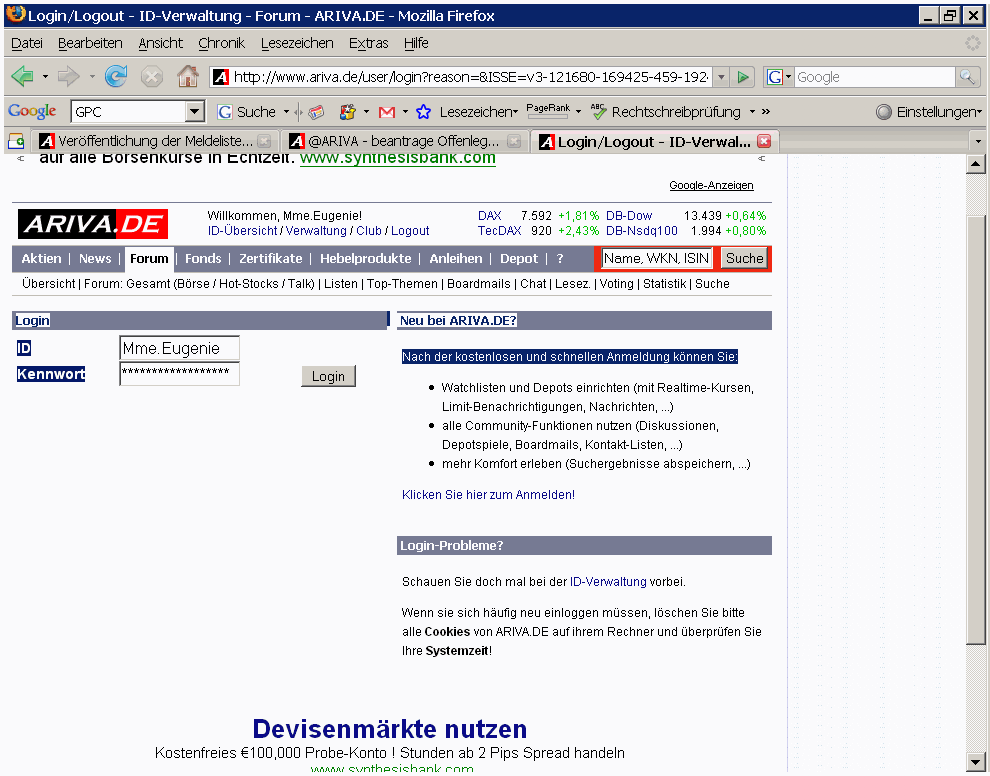Reload the page with the refresh icon
Viewport: 990px width, 776px height.
[x=116, y=77]
